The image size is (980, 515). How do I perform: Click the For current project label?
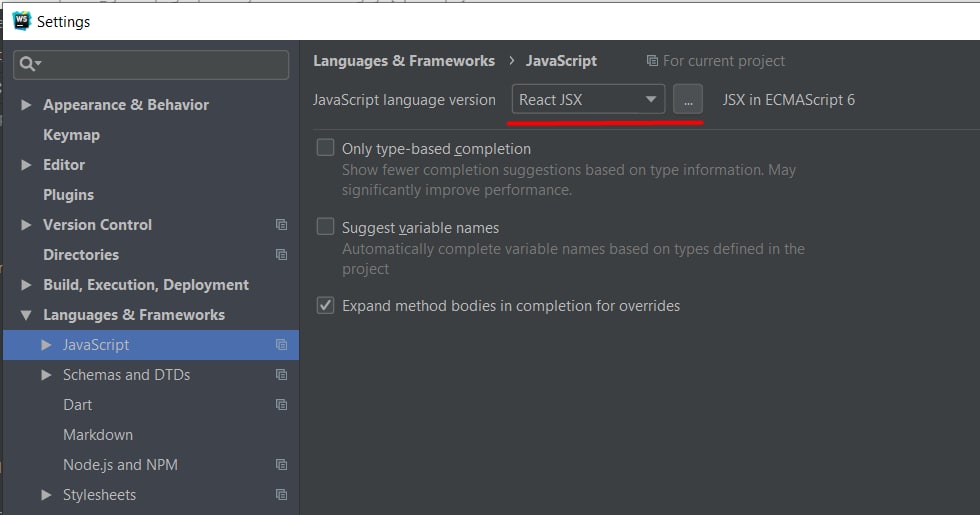point(724,61)
